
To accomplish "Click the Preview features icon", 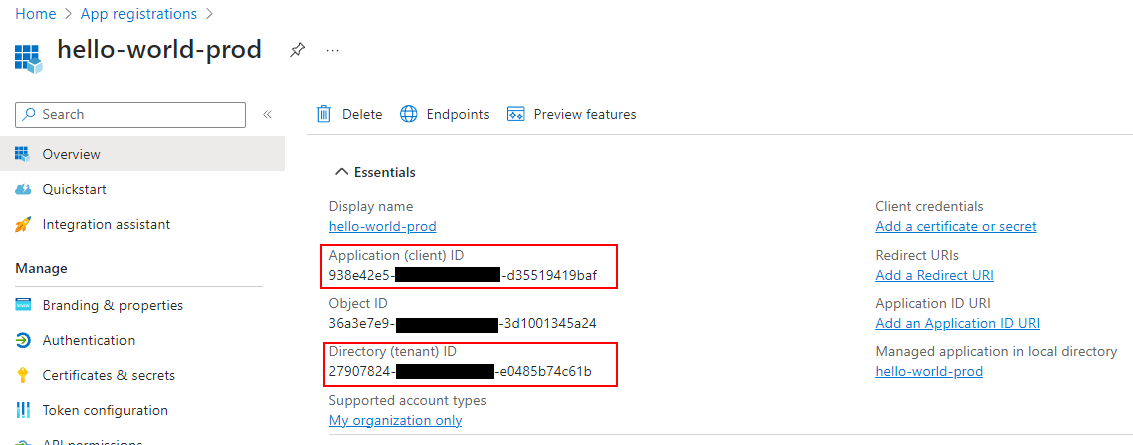I will pyautogui.click(x=515, y=114).
